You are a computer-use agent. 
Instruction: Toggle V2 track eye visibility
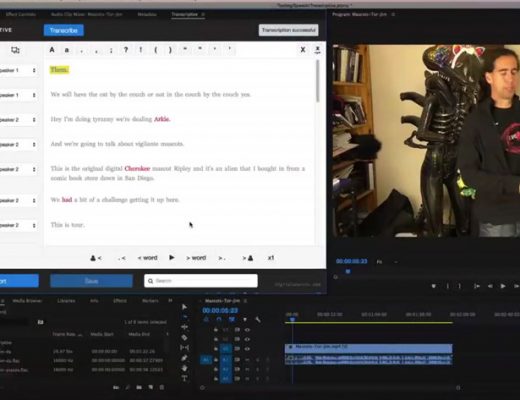(247, 339)
